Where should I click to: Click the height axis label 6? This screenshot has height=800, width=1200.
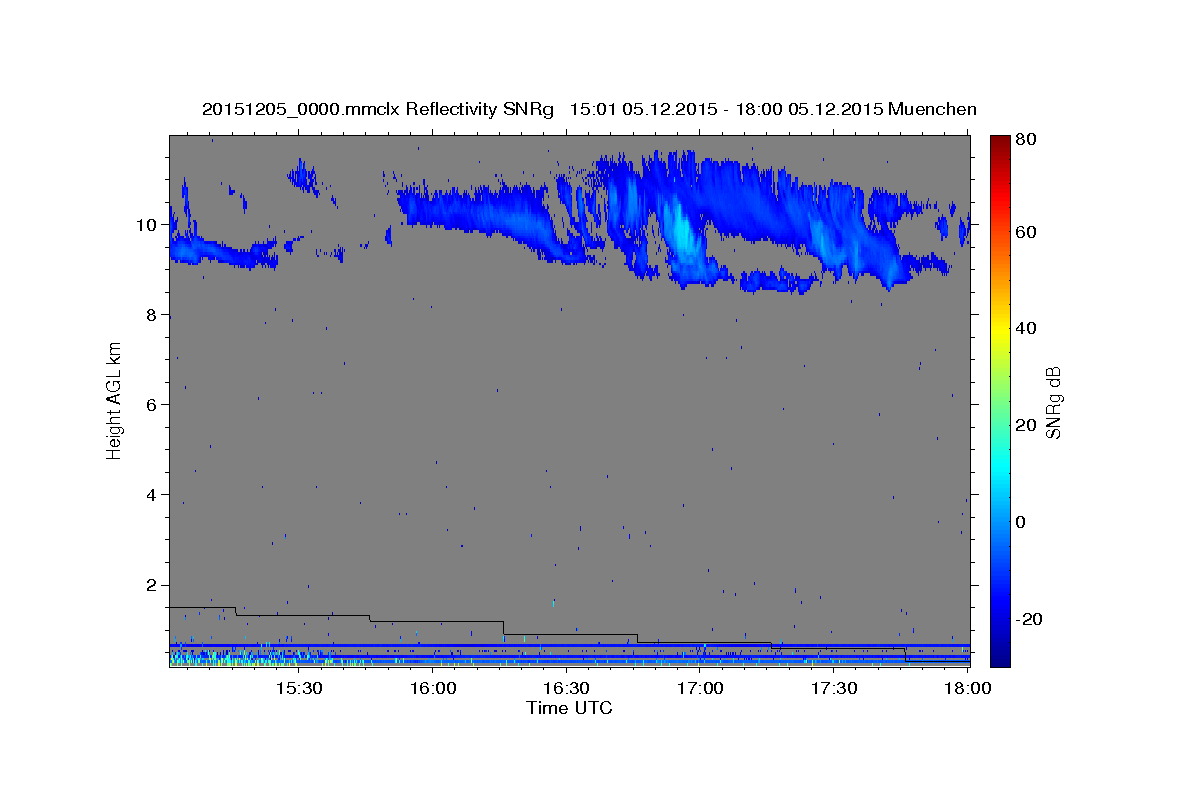click(153, 405)
